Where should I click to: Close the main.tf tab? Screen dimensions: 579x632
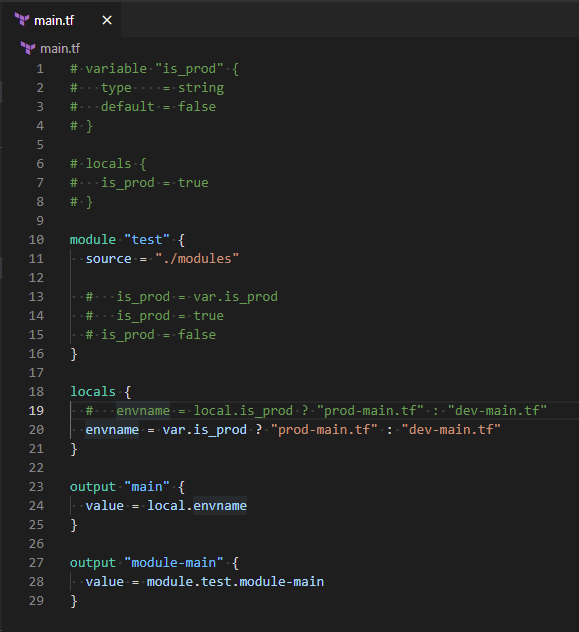[x=107, y=20]
